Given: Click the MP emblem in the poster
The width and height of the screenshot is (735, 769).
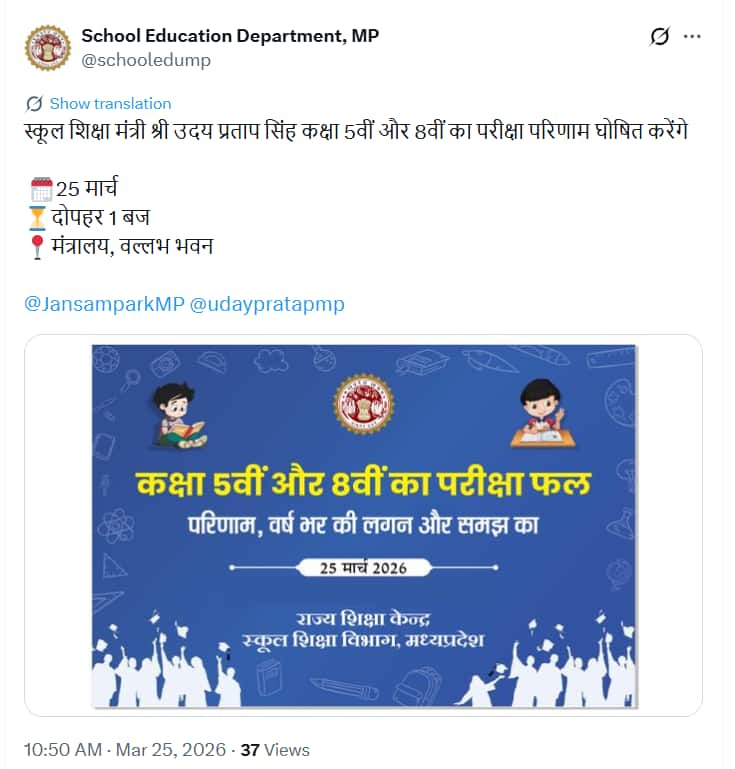Looking at the screenshot, I should point(364,404).
